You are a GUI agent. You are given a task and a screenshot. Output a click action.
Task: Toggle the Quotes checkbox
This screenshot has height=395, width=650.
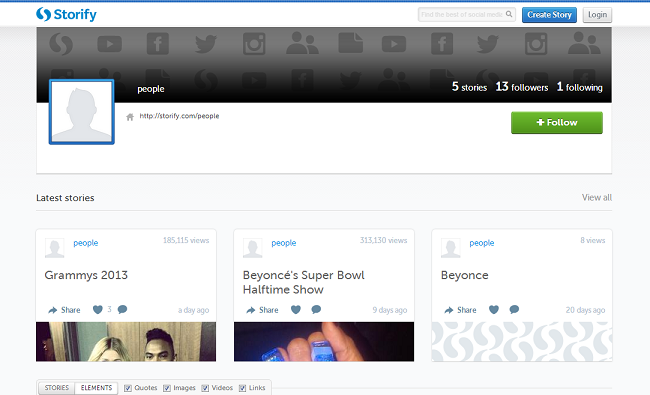click(x=128, y=388)
